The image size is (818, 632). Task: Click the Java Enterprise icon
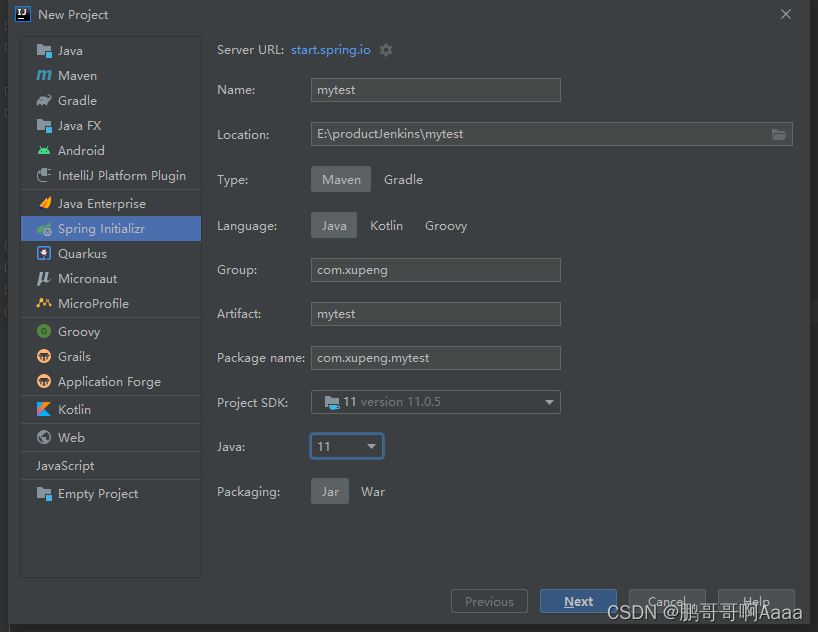tap(45, 203)
